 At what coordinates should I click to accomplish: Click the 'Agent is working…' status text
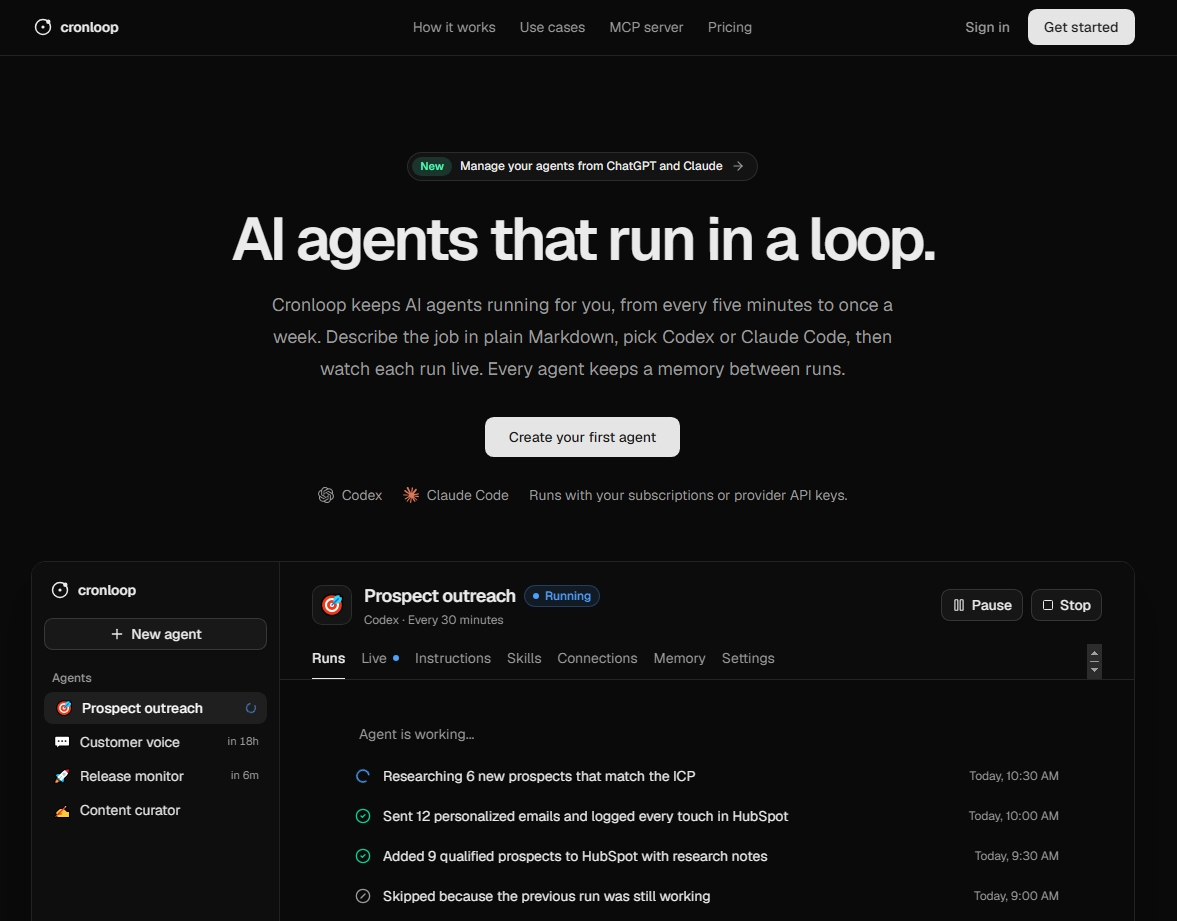pos(417,734)
